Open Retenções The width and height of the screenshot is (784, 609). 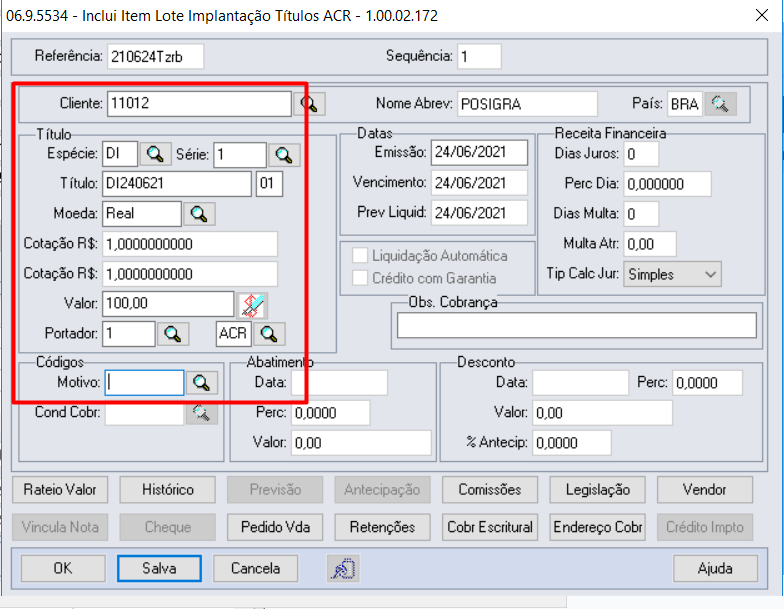pyautogui.click(x=382, y=527)
